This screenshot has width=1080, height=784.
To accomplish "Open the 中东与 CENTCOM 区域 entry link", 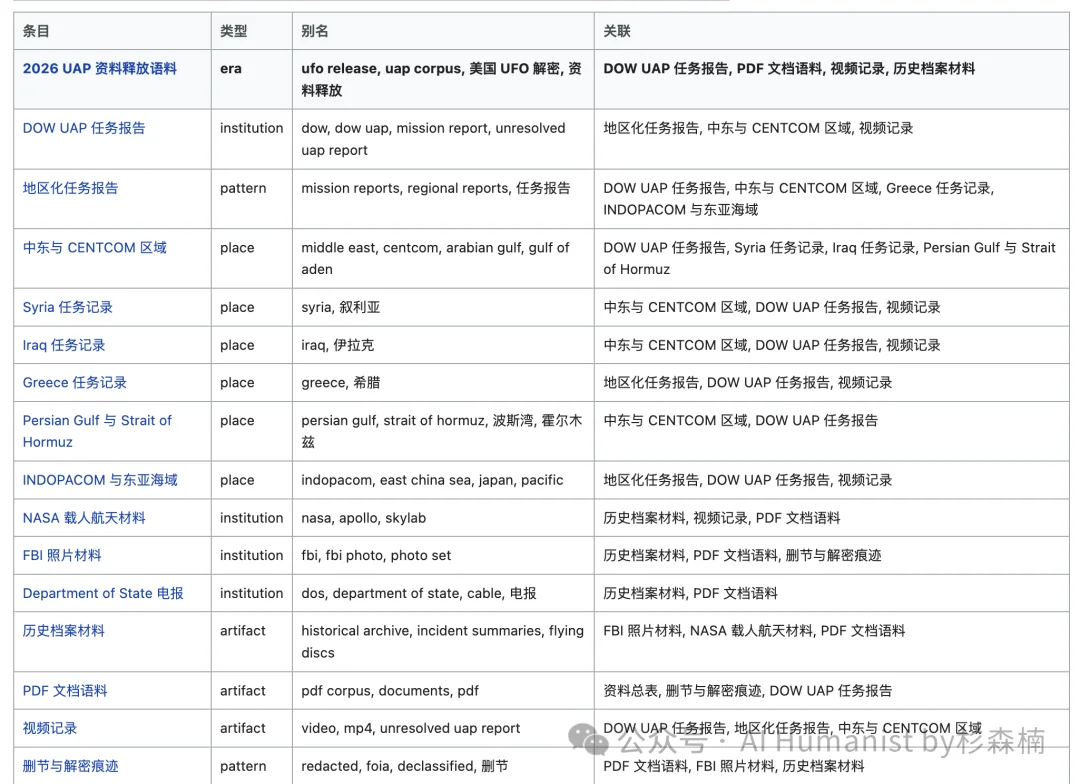I will tap(95, 247).
